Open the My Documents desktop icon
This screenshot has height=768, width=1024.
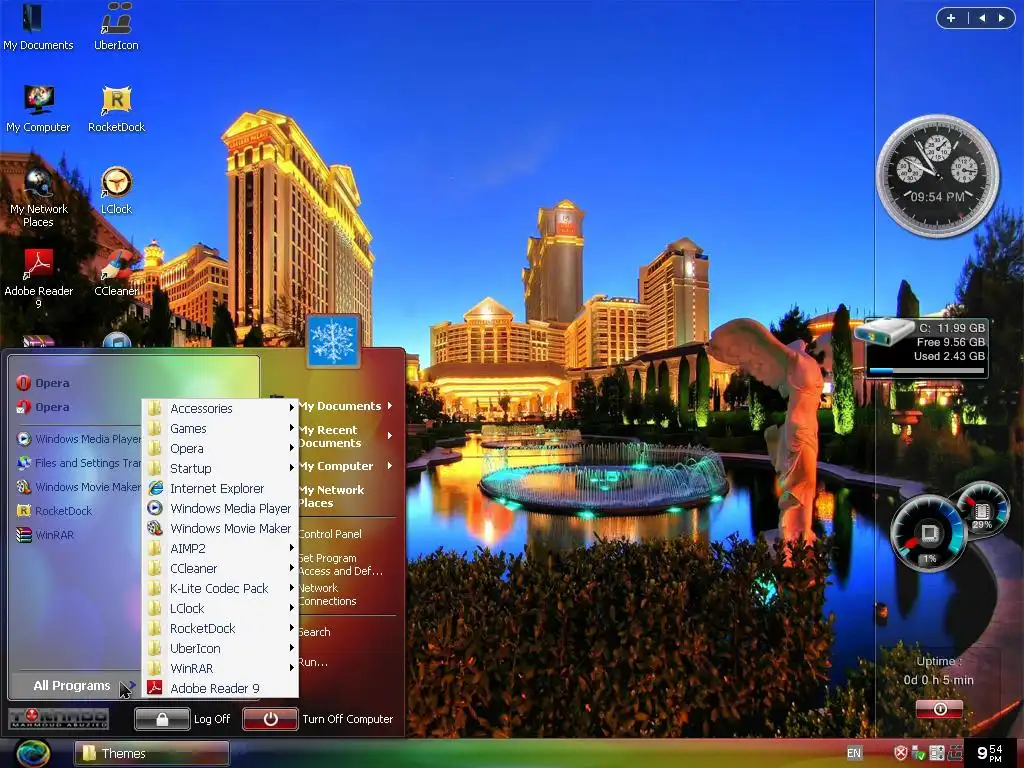38,26
